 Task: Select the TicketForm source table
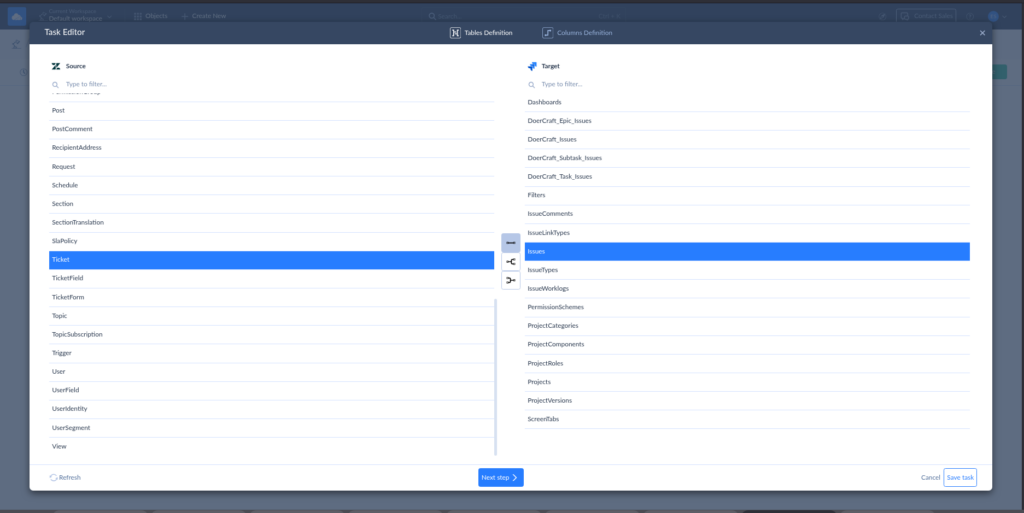[272, 298]
